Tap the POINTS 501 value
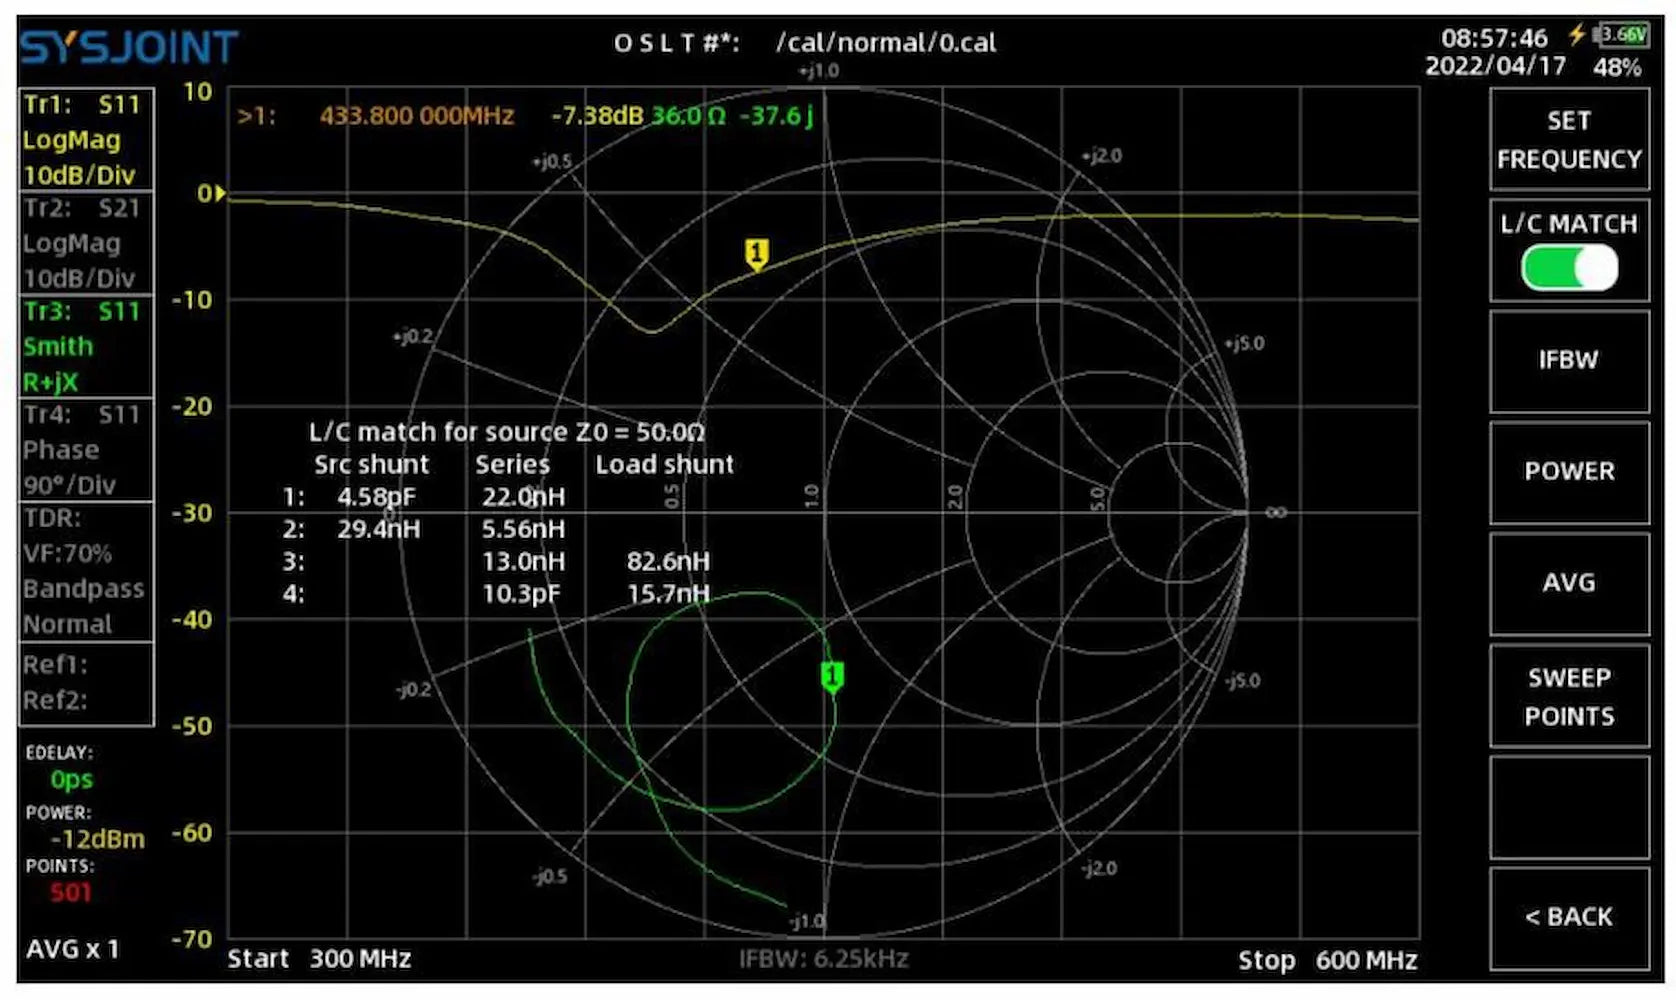This screenshot has width=1676, height=1000. pyautogui.click(x=70, y=892)
